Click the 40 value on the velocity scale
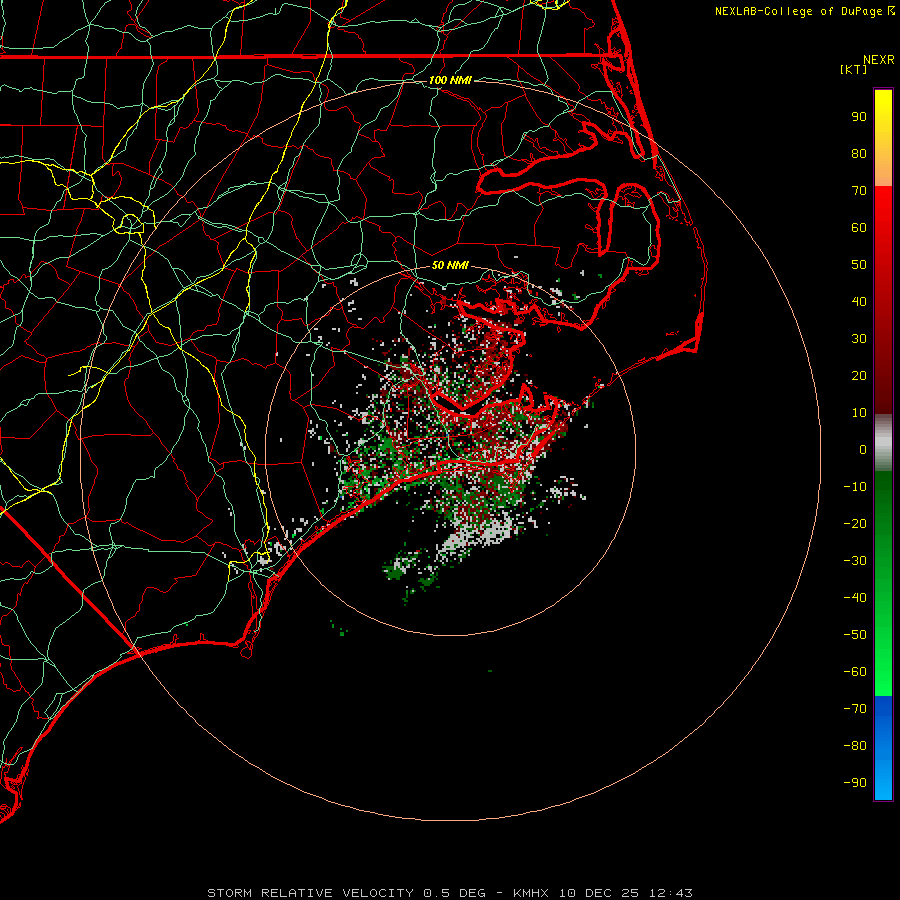Screen dimensions: 900x900 pyautogui.click(x=859, y=301)
